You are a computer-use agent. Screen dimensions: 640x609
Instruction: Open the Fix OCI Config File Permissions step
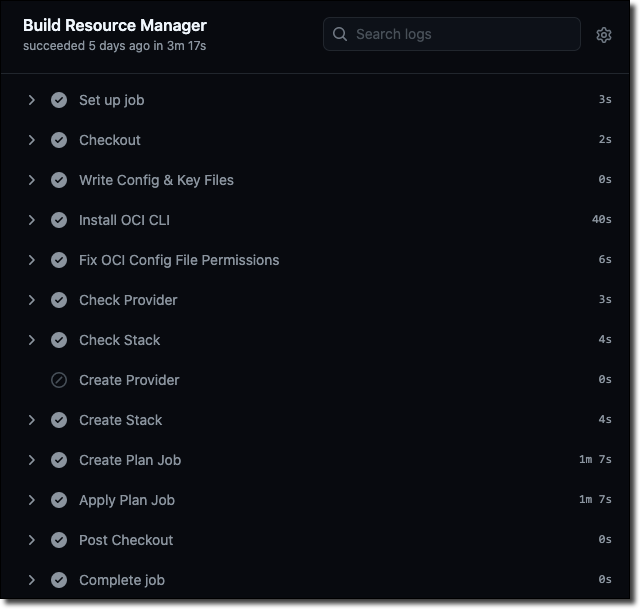[179, 260]
